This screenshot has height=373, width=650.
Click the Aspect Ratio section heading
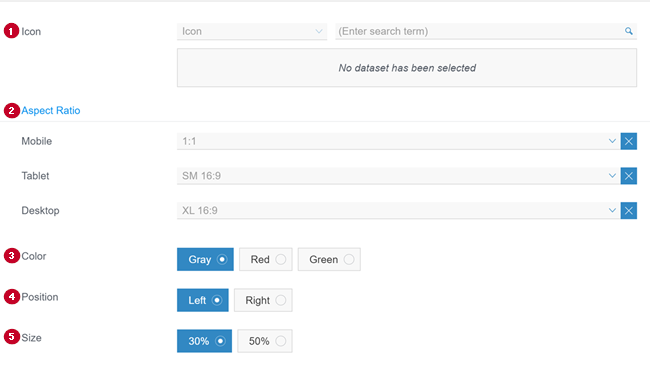click(51, 111)
